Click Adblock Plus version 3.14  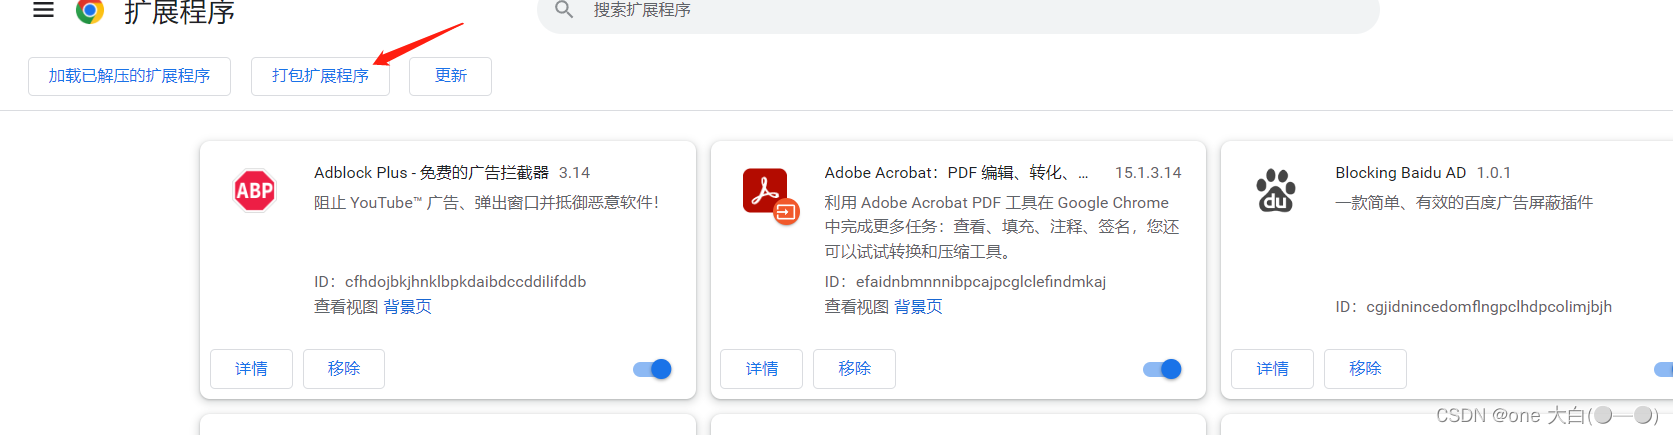tap(574, 173)
